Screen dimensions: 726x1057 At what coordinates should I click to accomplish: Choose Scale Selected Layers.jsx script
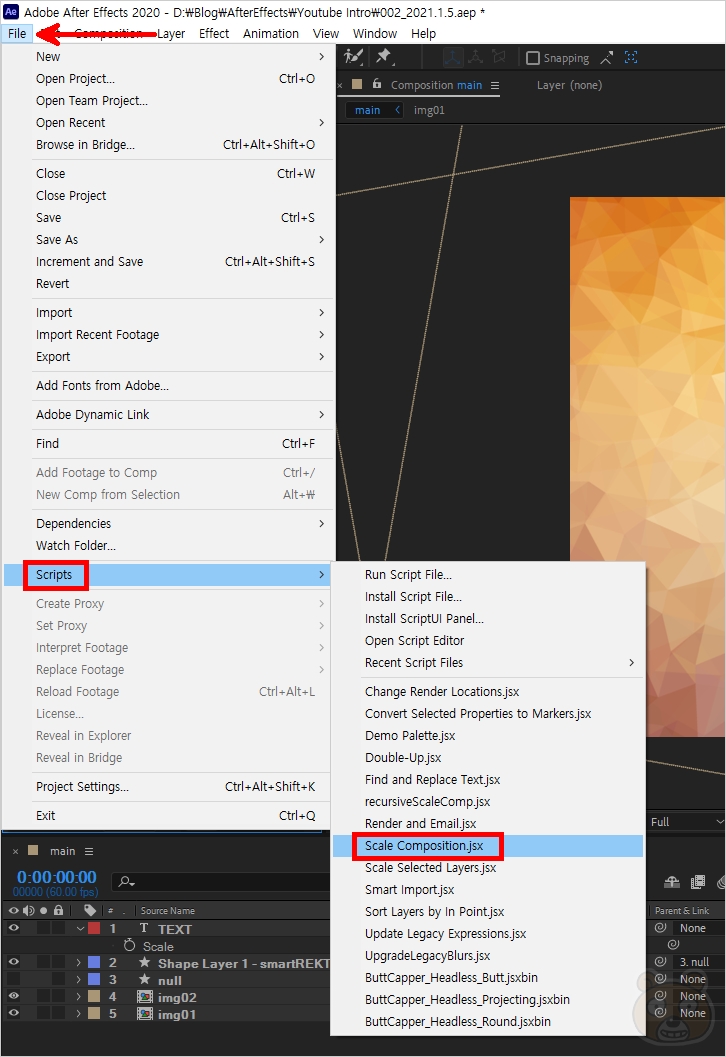488,868
